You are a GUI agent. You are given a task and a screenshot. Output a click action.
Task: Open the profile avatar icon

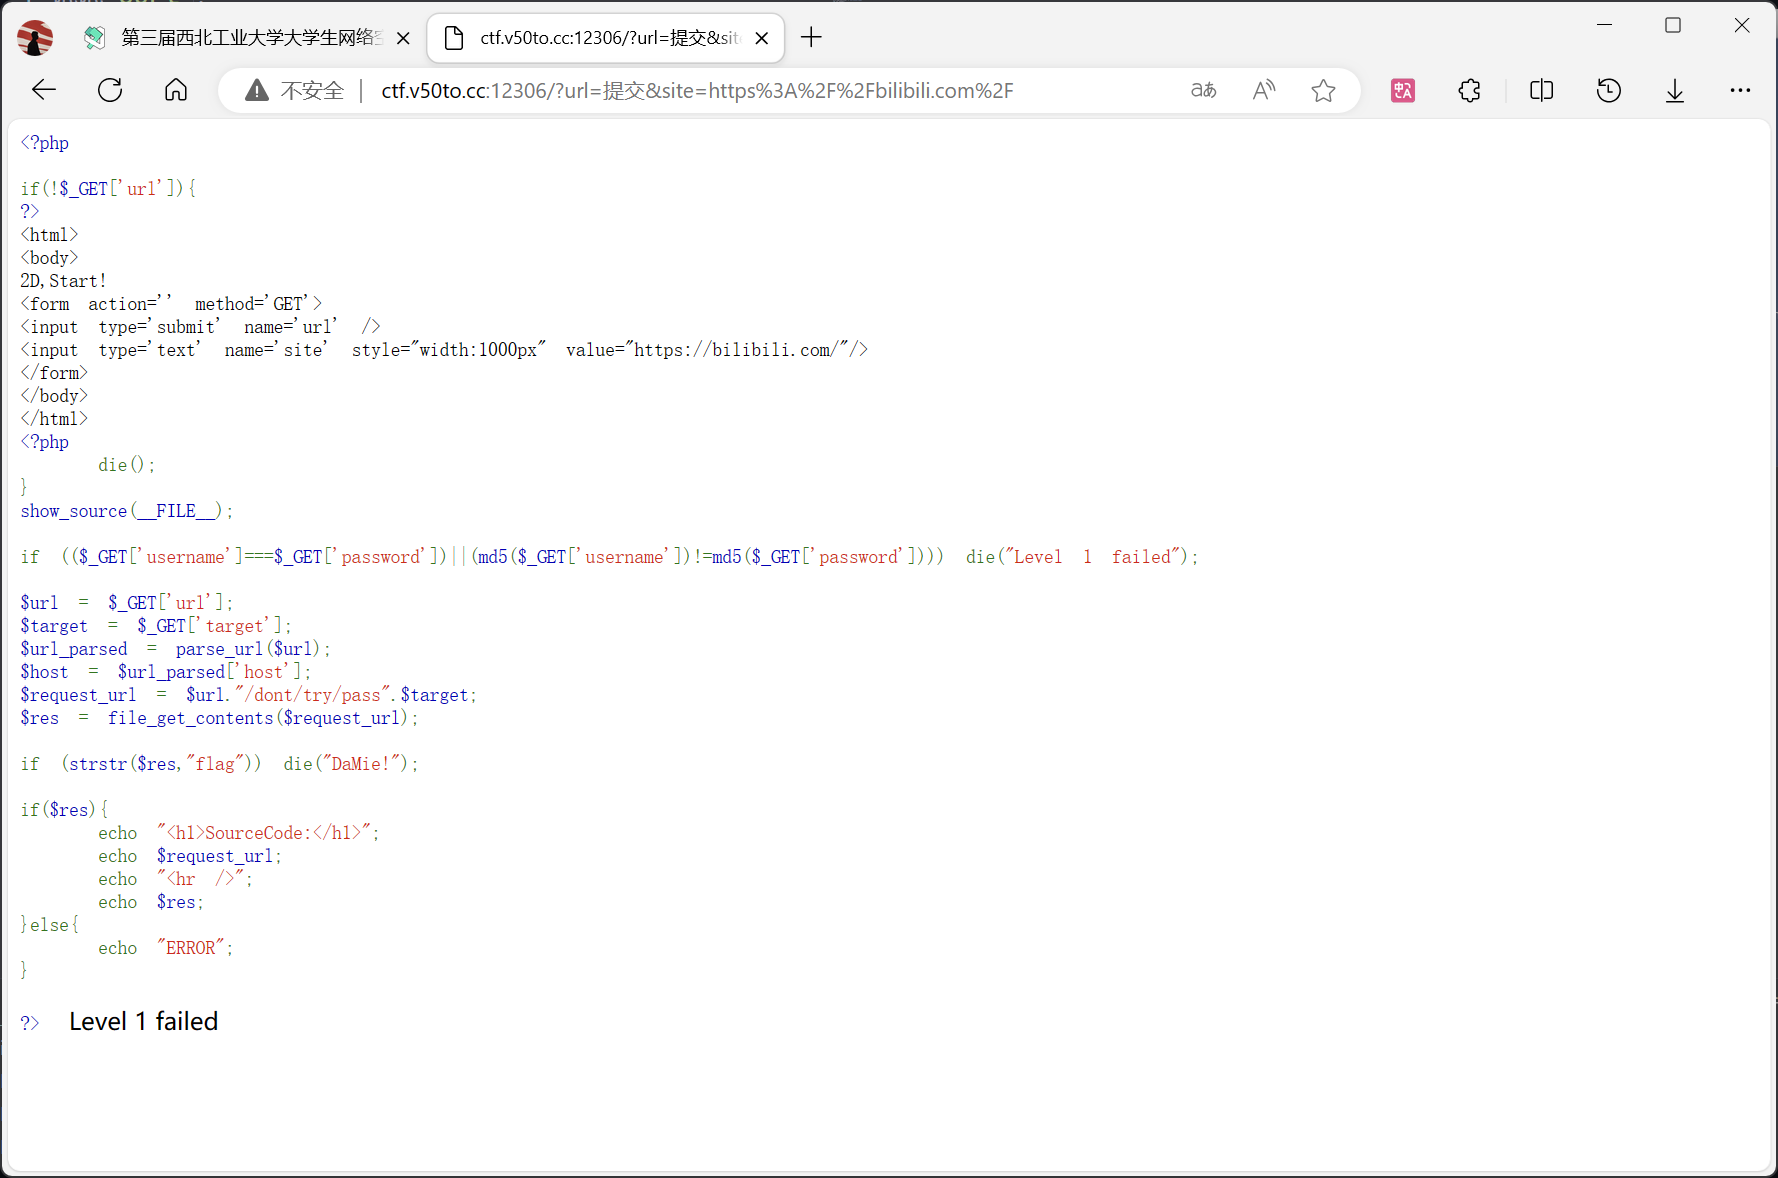(x=35, y=38)
